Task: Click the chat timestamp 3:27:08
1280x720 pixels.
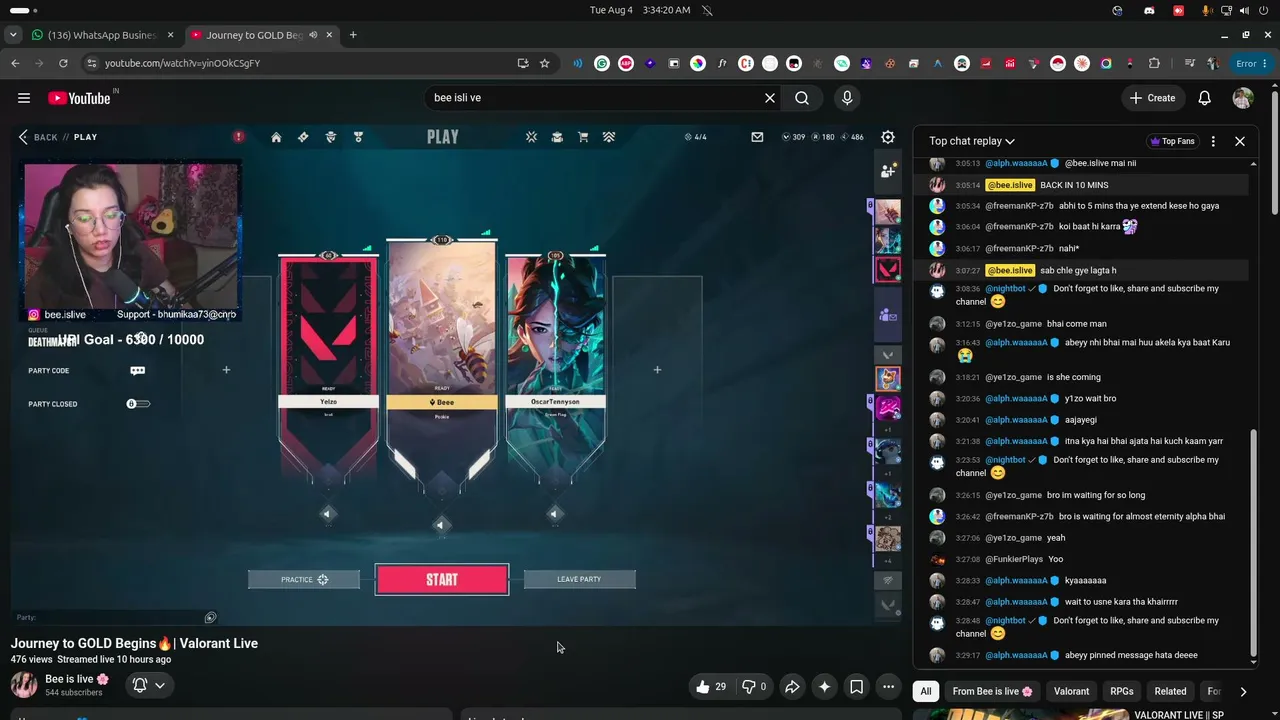Action: 968,559
